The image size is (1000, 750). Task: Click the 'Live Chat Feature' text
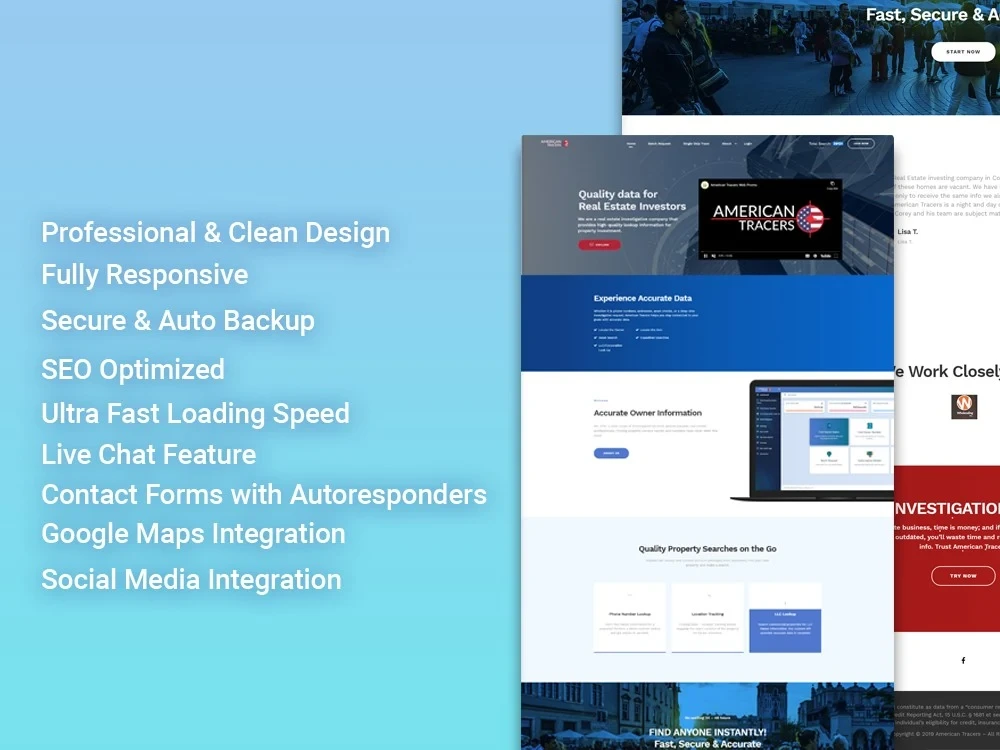pos(149,455)
